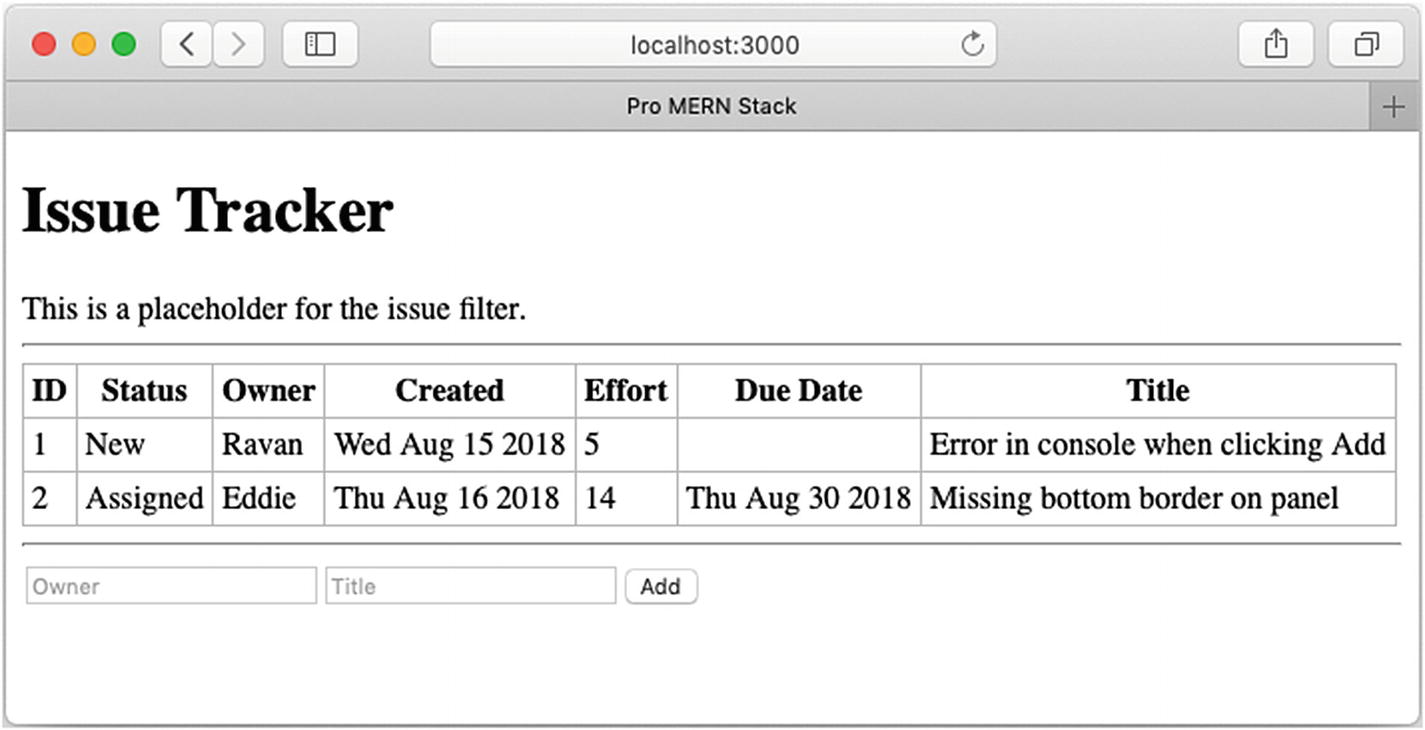Screen dimensions: 1425x730
Task: Open a new tab with plus button
Action: (x=1393, y=107)
